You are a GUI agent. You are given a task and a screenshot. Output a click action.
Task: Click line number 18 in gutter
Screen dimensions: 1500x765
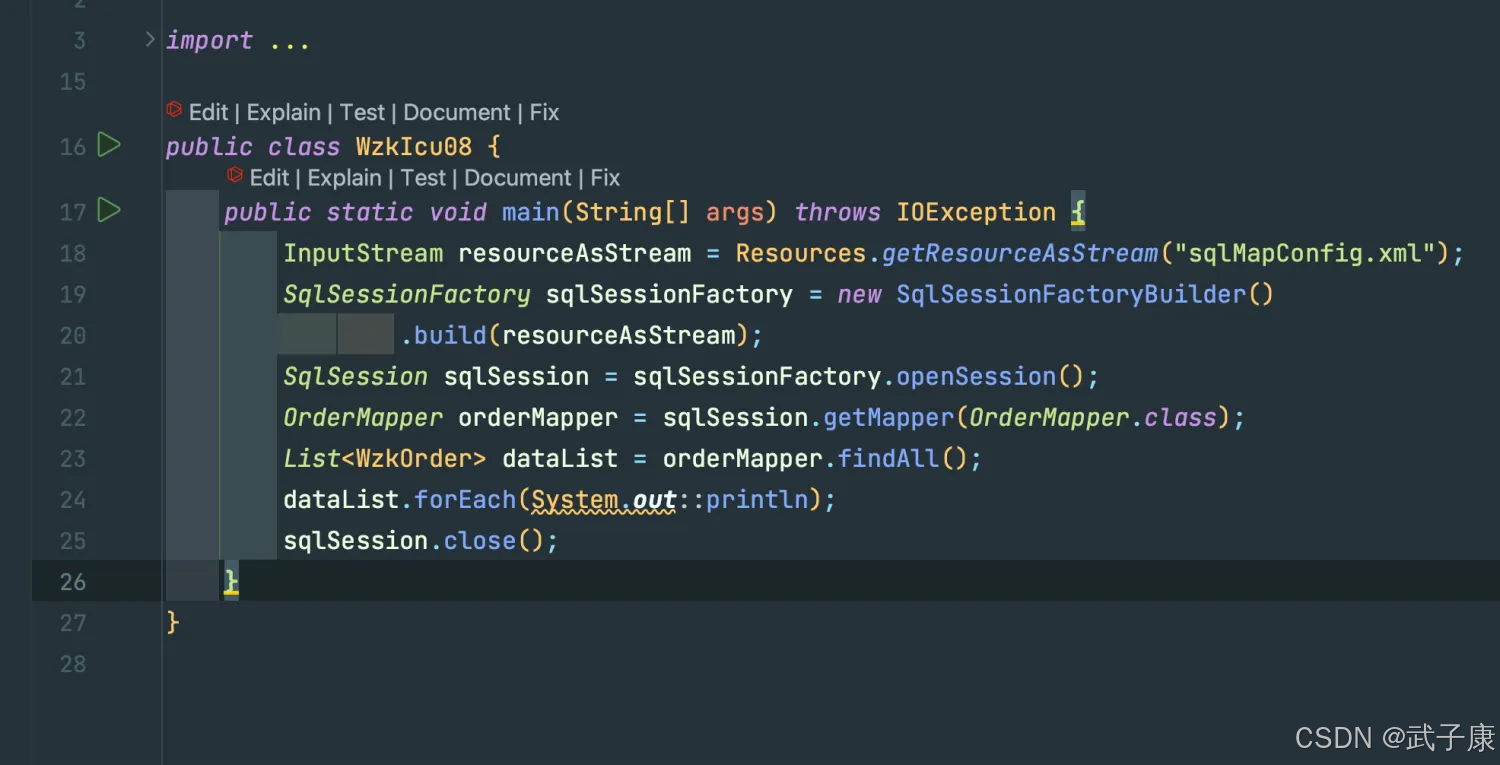click(73, 253)
